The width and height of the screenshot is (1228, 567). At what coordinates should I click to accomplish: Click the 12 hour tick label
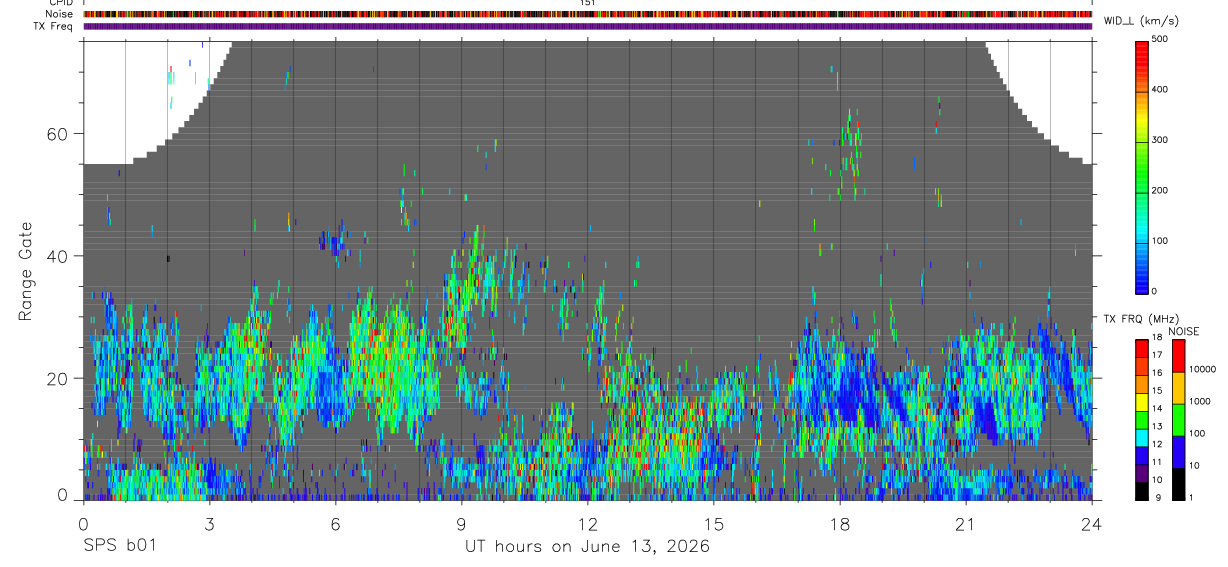[587, 524]
